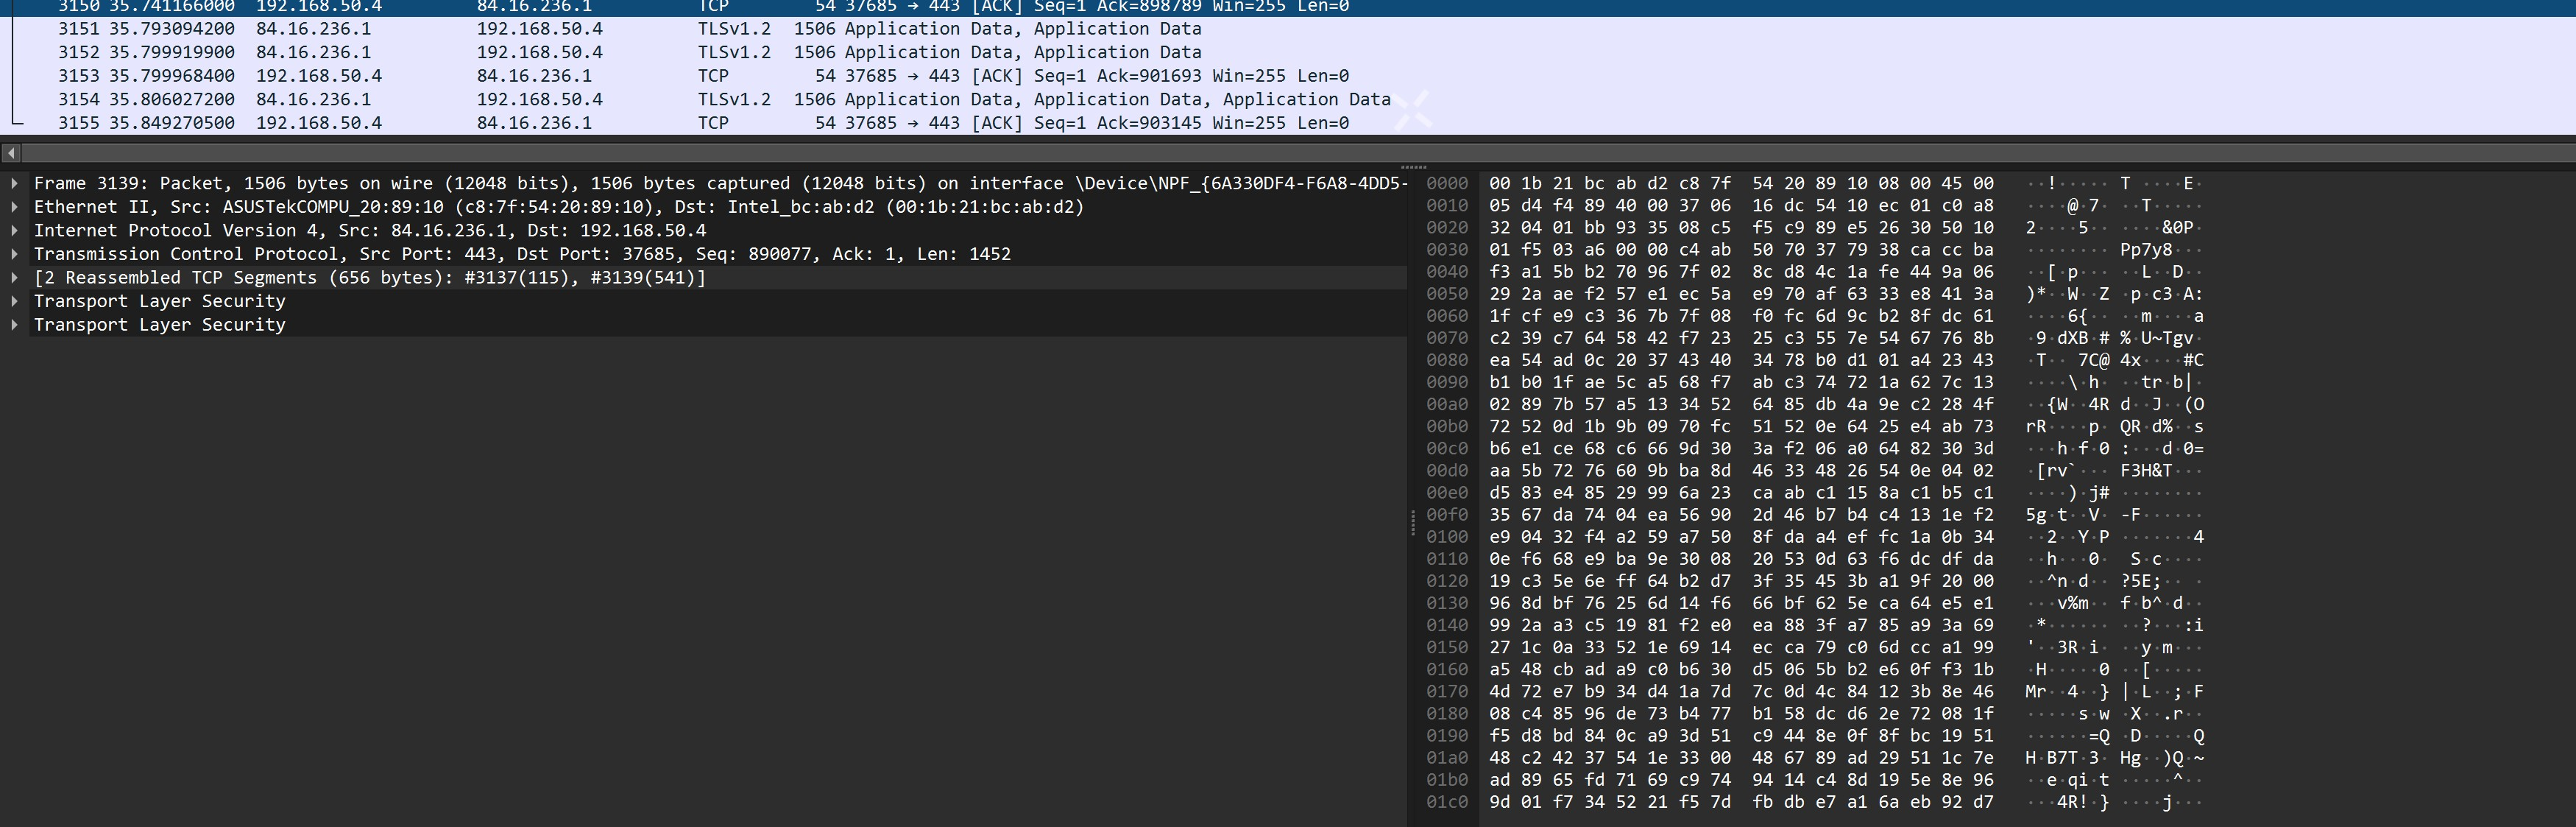The image size is (2576, 827).
Task: Click ASCII text Pp7y8 in the dump
Action: click(2146, 250)
